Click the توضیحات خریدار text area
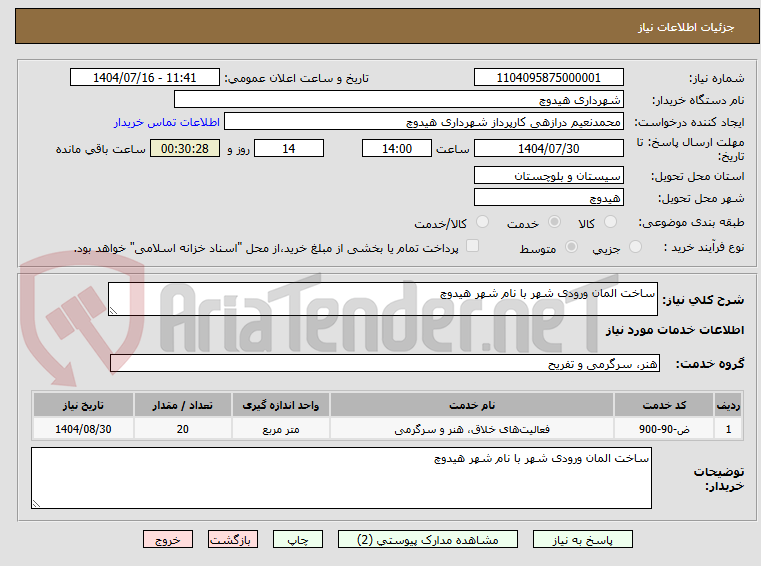Screen dimensions: 761x566 tap(341, 478)
